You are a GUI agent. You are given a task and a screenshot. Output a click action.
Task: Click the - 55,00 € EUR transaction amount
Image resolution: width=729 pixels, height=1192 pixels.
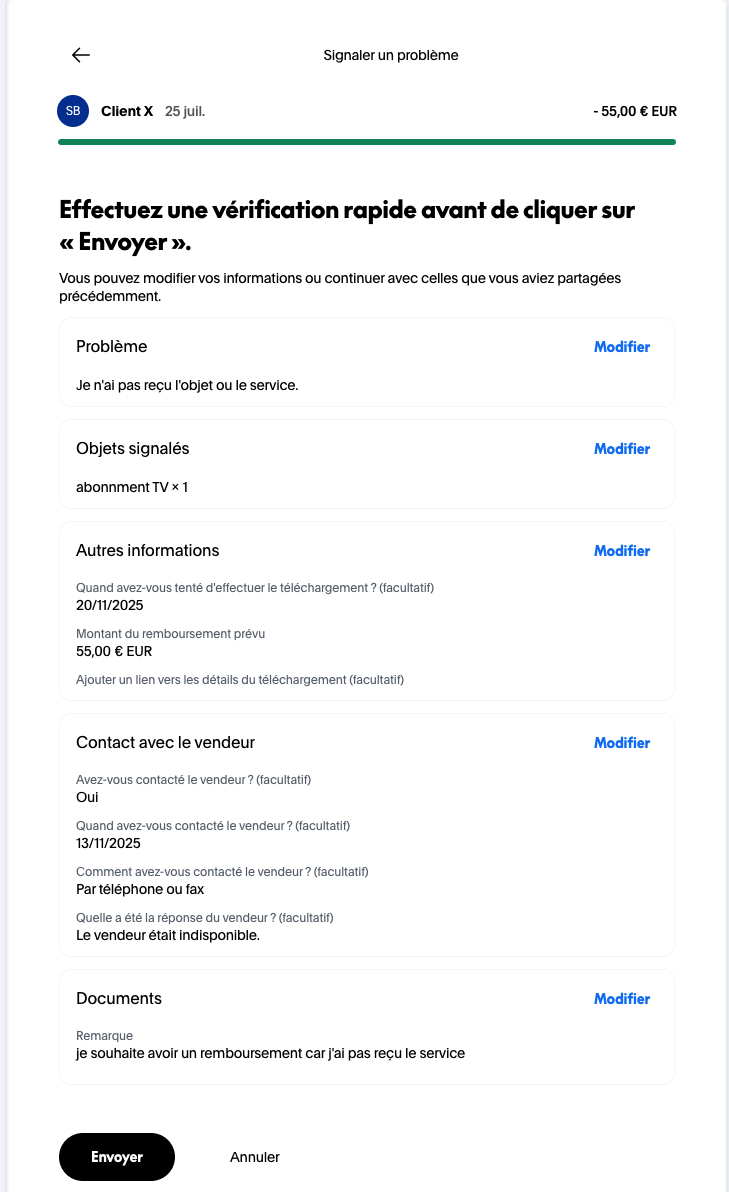[x=634, y=112]
